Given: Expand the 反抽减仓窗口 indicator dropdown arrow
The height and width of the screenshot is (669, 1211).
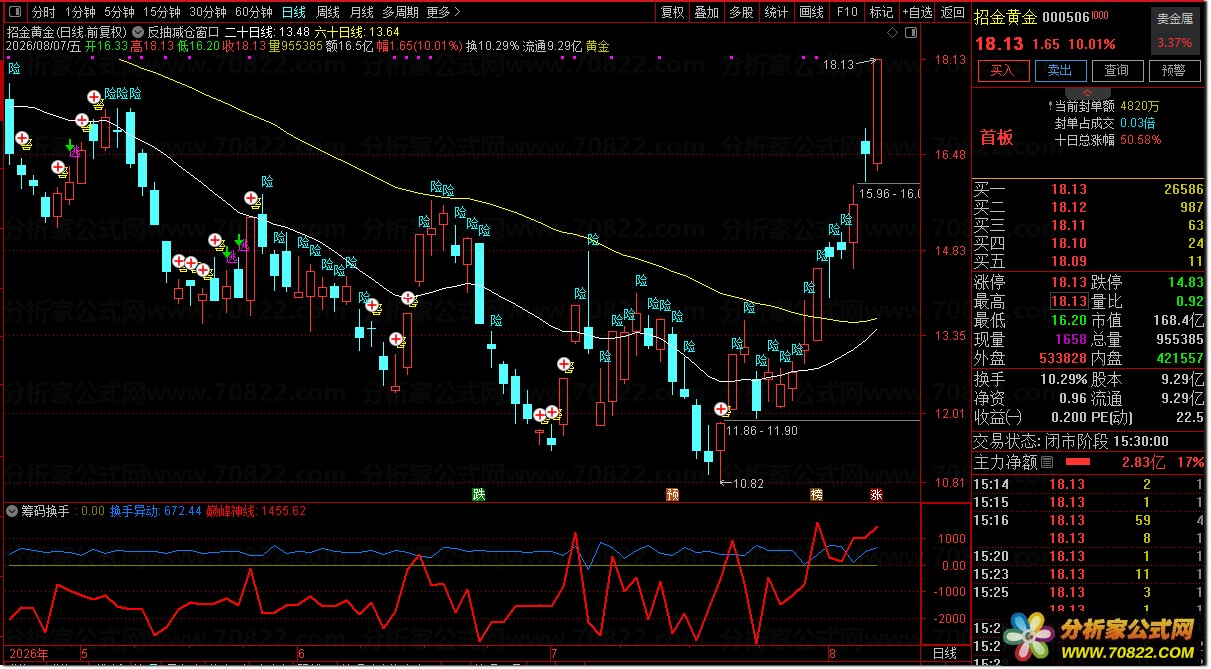Looking at the screenshot, I should [137, 31].
